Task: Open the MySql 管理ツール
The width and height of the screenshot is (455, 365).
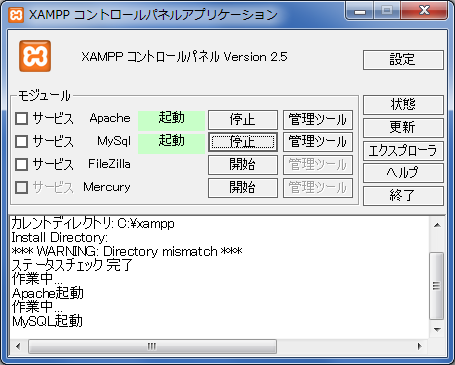Action: pos(318,142)
